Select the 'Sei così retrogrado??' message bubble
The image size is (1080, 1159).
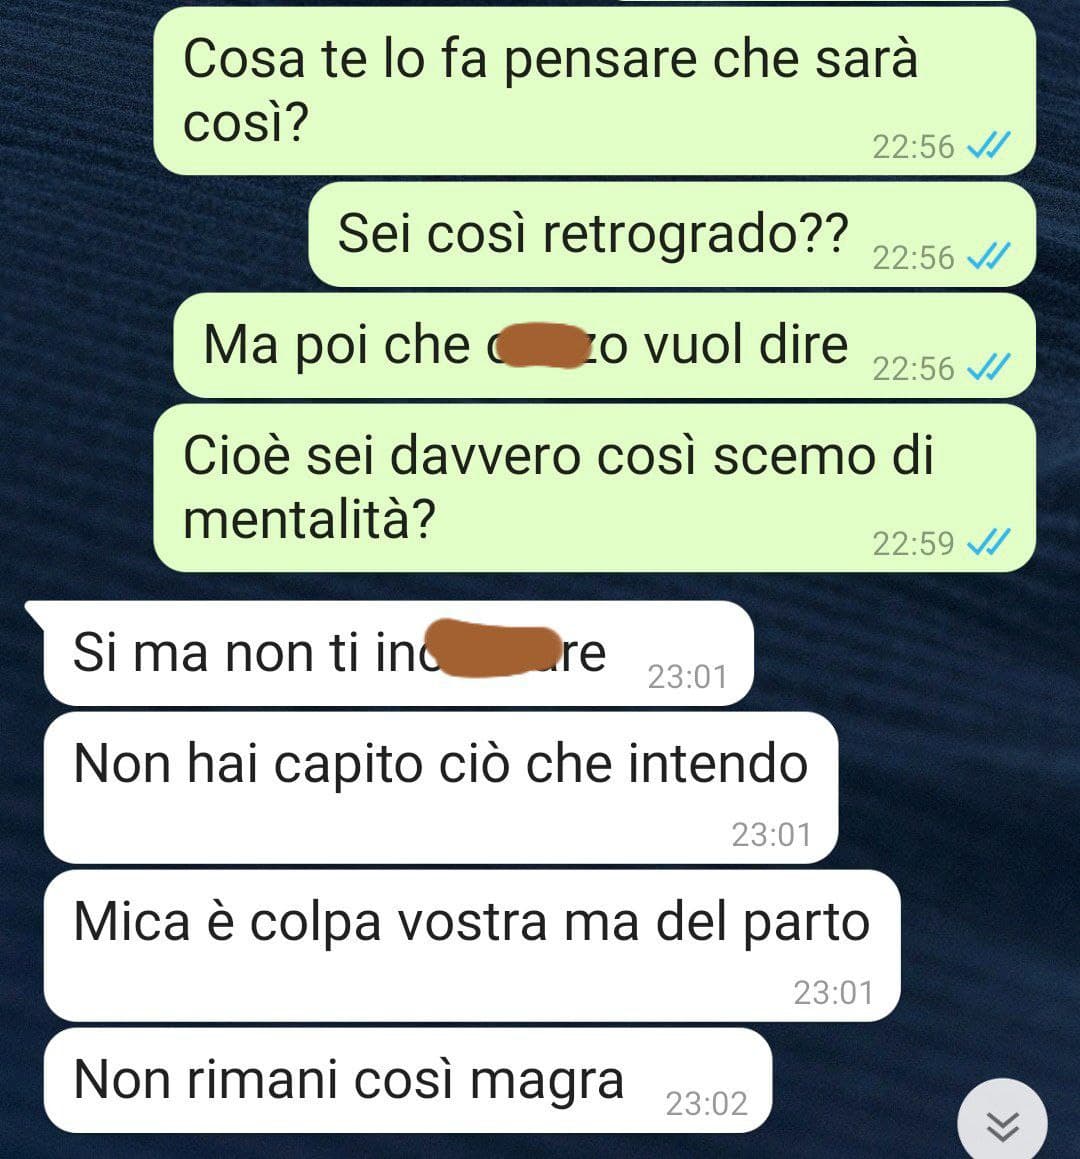tap(672, 234)
